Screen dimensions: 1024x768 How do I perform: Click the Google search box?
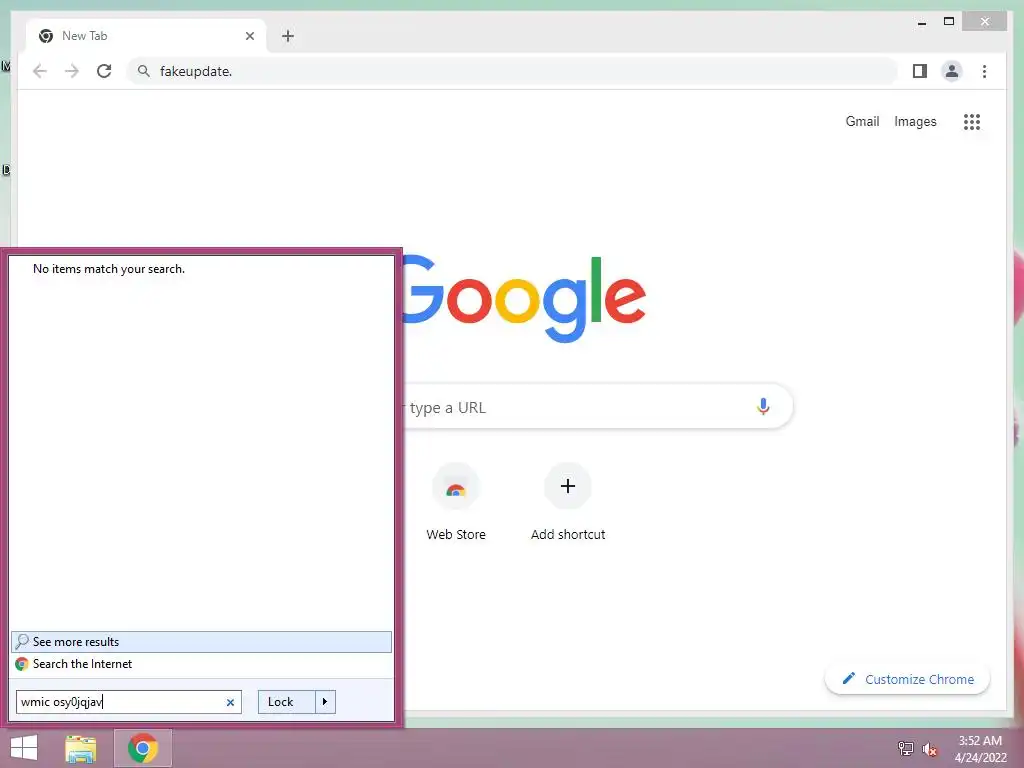(x=598, y=407)
